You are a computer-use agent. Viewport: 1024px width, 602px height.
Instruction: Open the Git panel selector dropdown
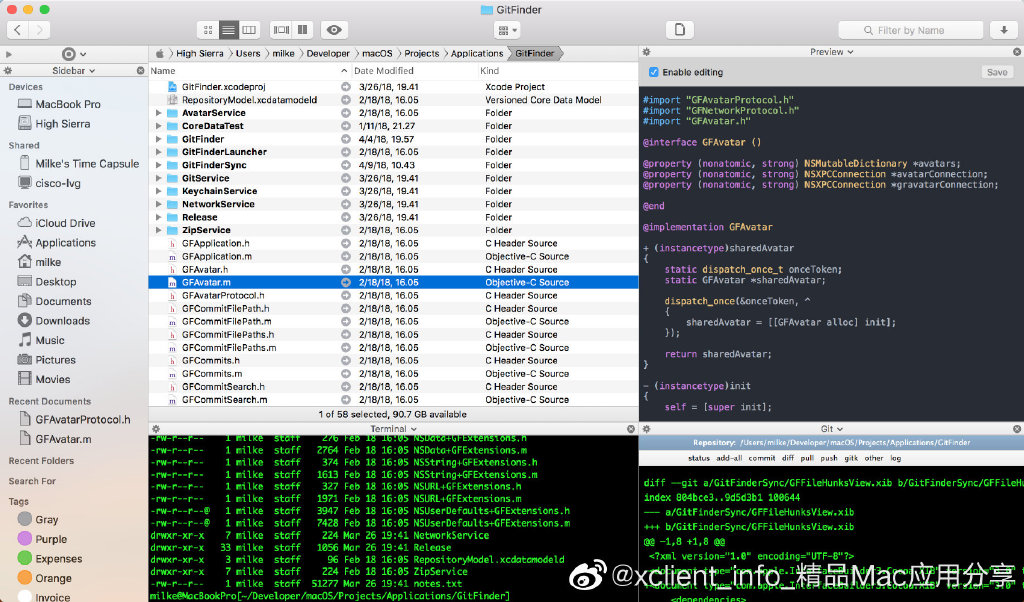(831, 429)
